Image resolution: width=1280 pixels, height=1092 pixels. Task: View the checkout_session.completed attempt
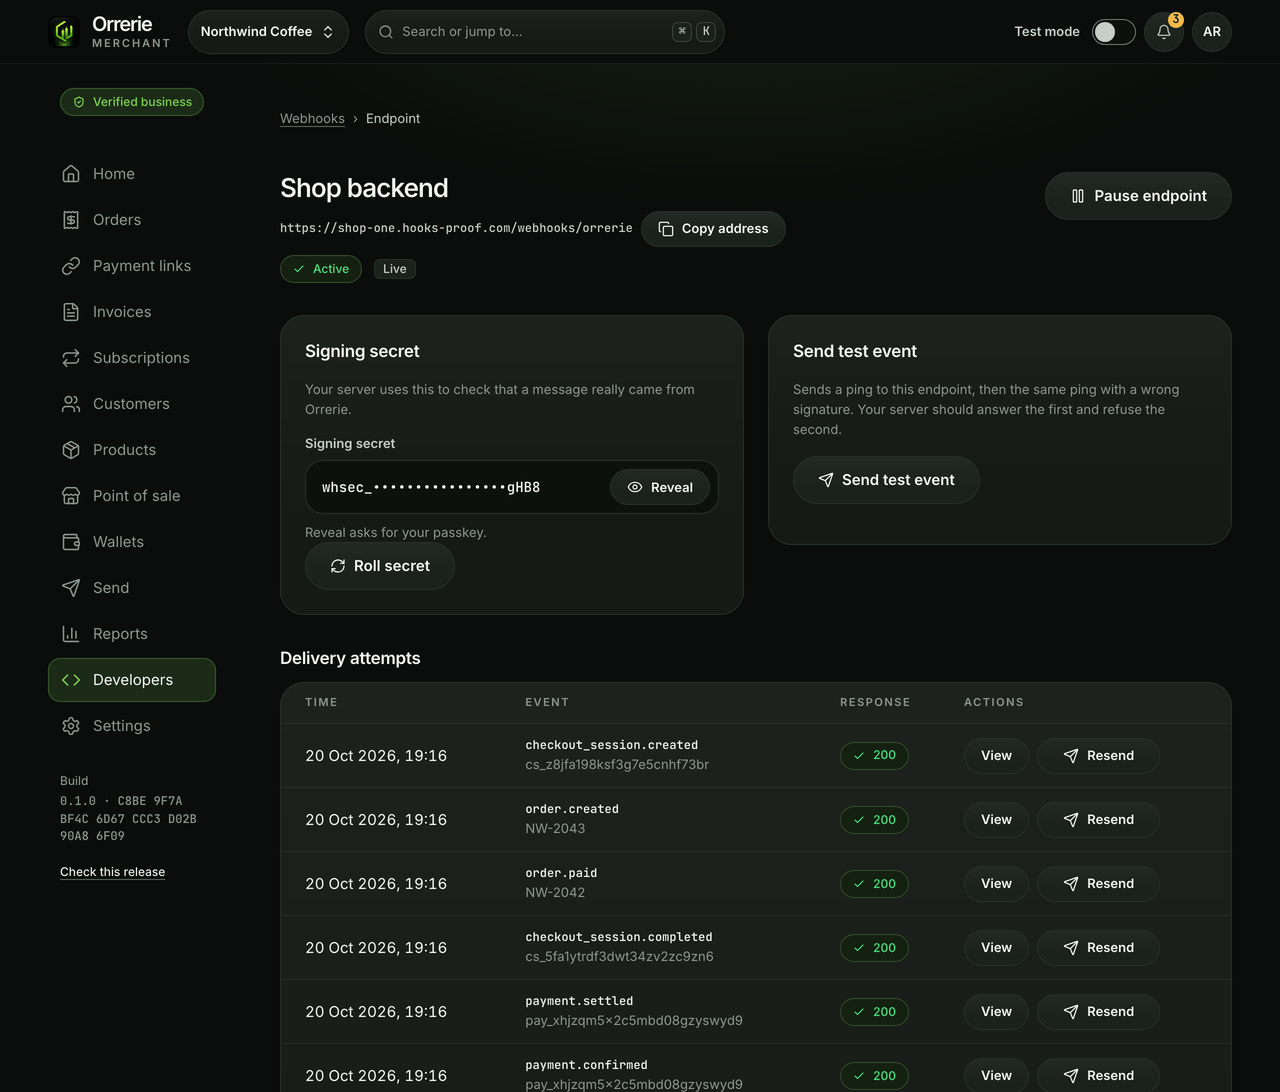(x=996, y=948)
